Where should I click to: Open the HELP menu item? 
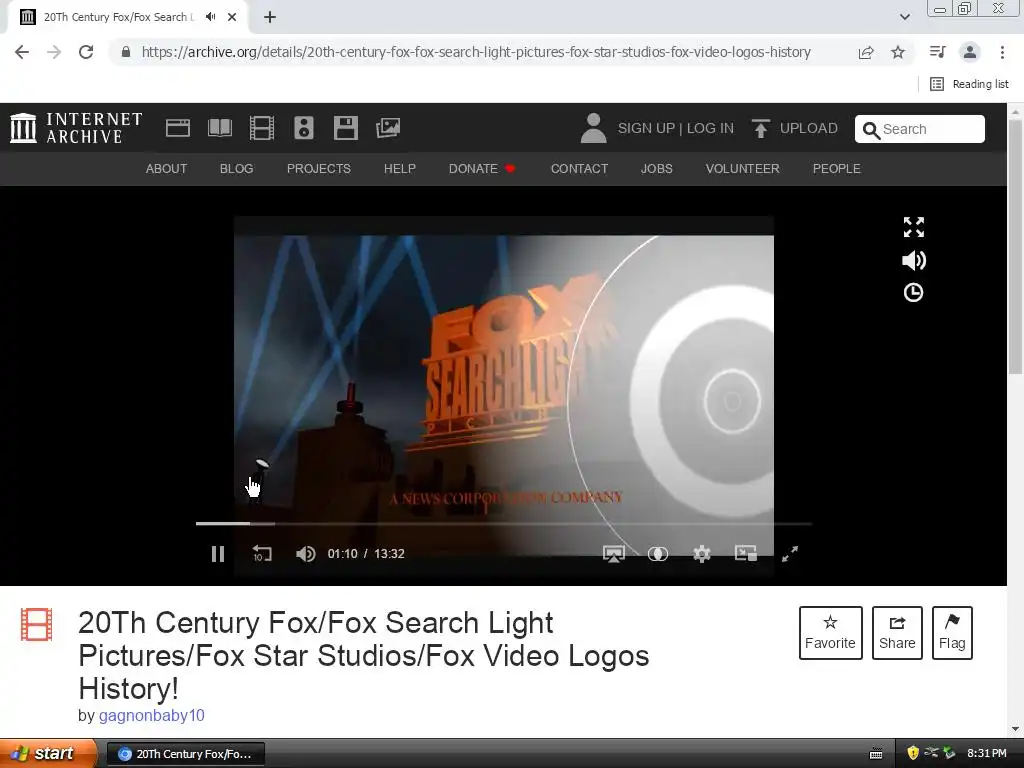coord(400,168)
